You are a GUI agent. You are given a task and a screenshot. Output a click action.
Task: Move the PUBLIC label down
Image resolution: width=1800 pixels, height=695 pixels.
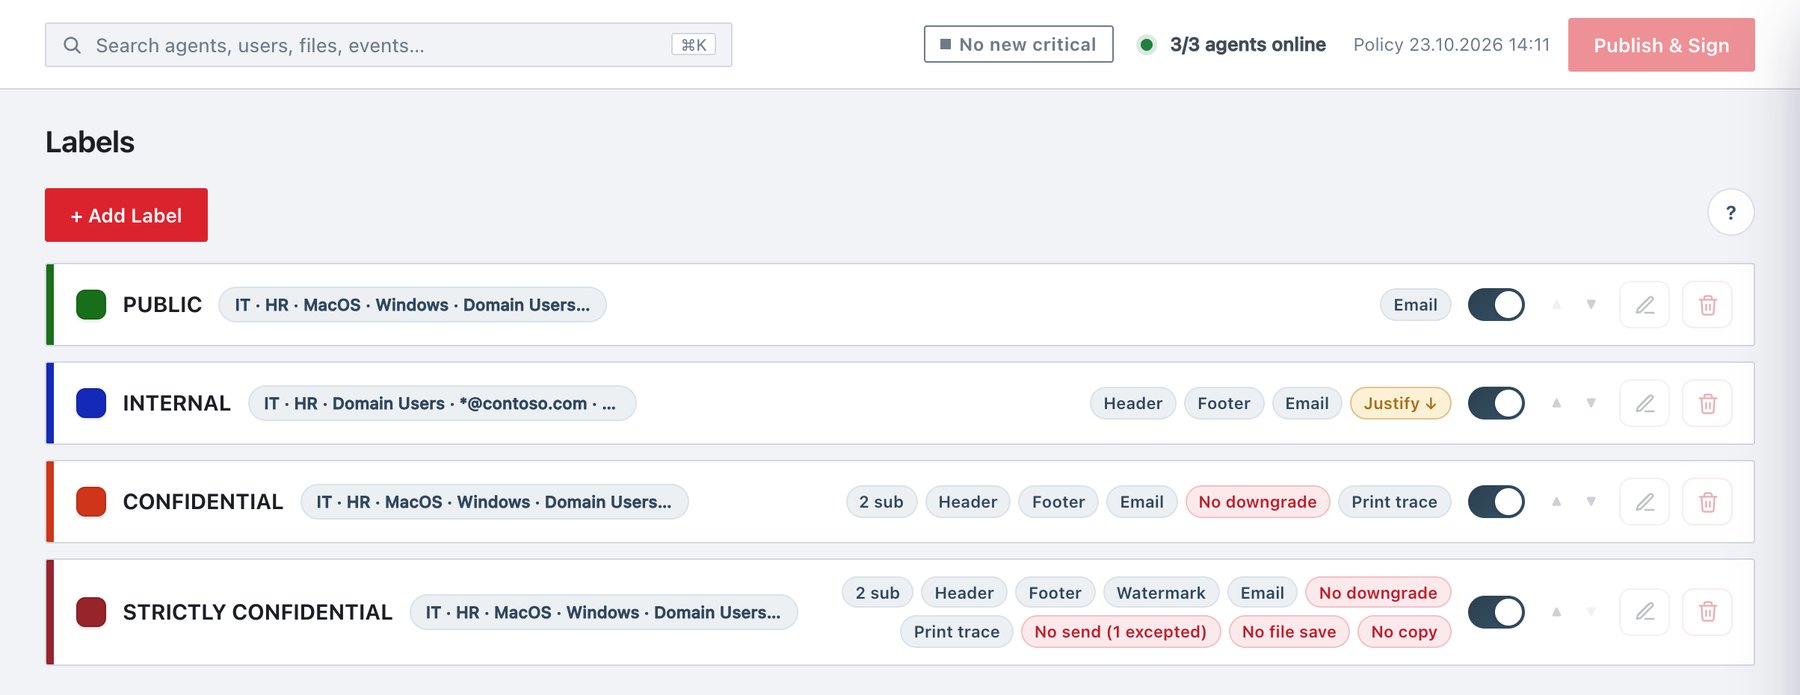pyautogui.click(x=1591, y=304)
